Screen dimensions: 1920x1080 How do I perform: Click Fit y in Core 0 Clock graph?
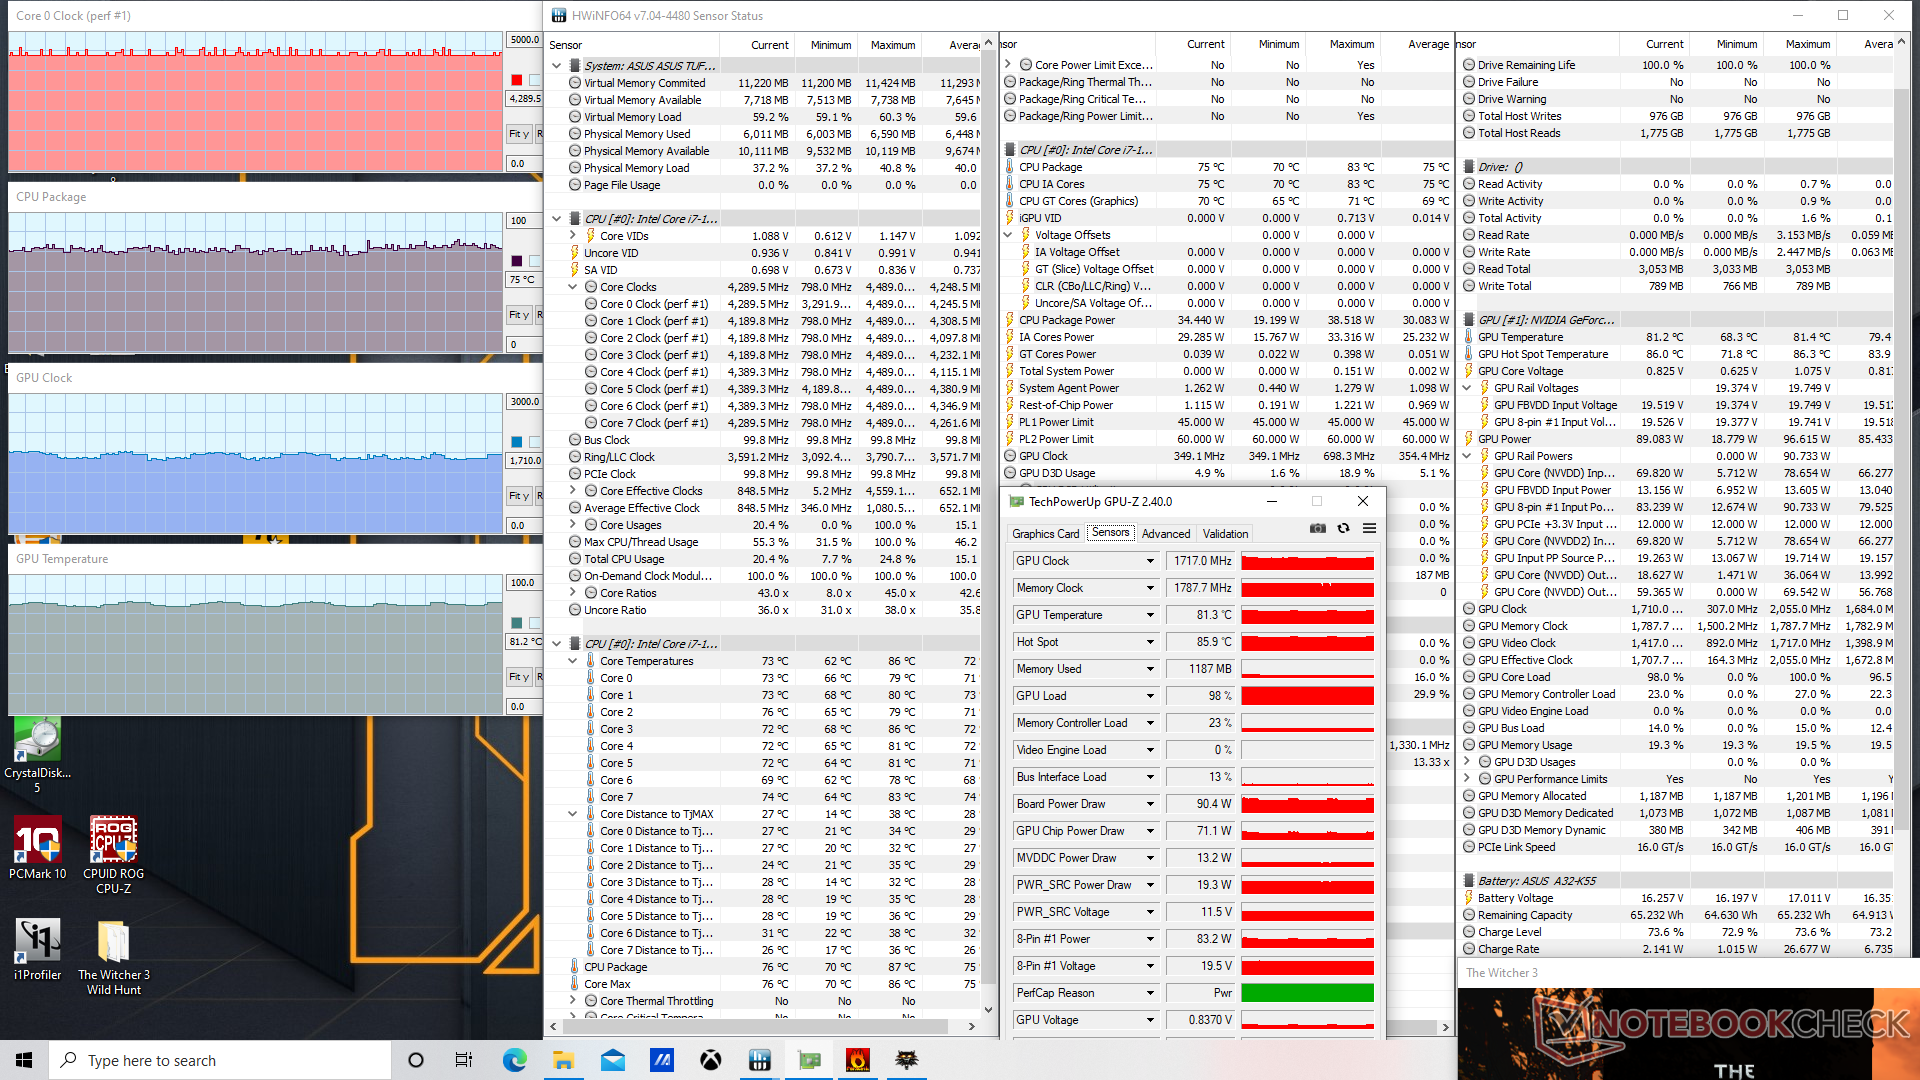click(x=518, y=134)
